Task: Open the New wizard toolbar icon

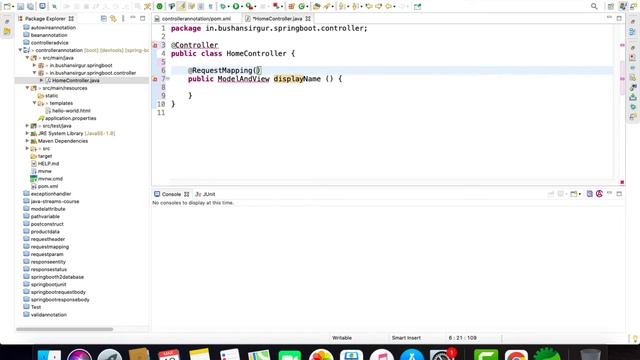Action: pyautogui.click(x=7, y=6)
